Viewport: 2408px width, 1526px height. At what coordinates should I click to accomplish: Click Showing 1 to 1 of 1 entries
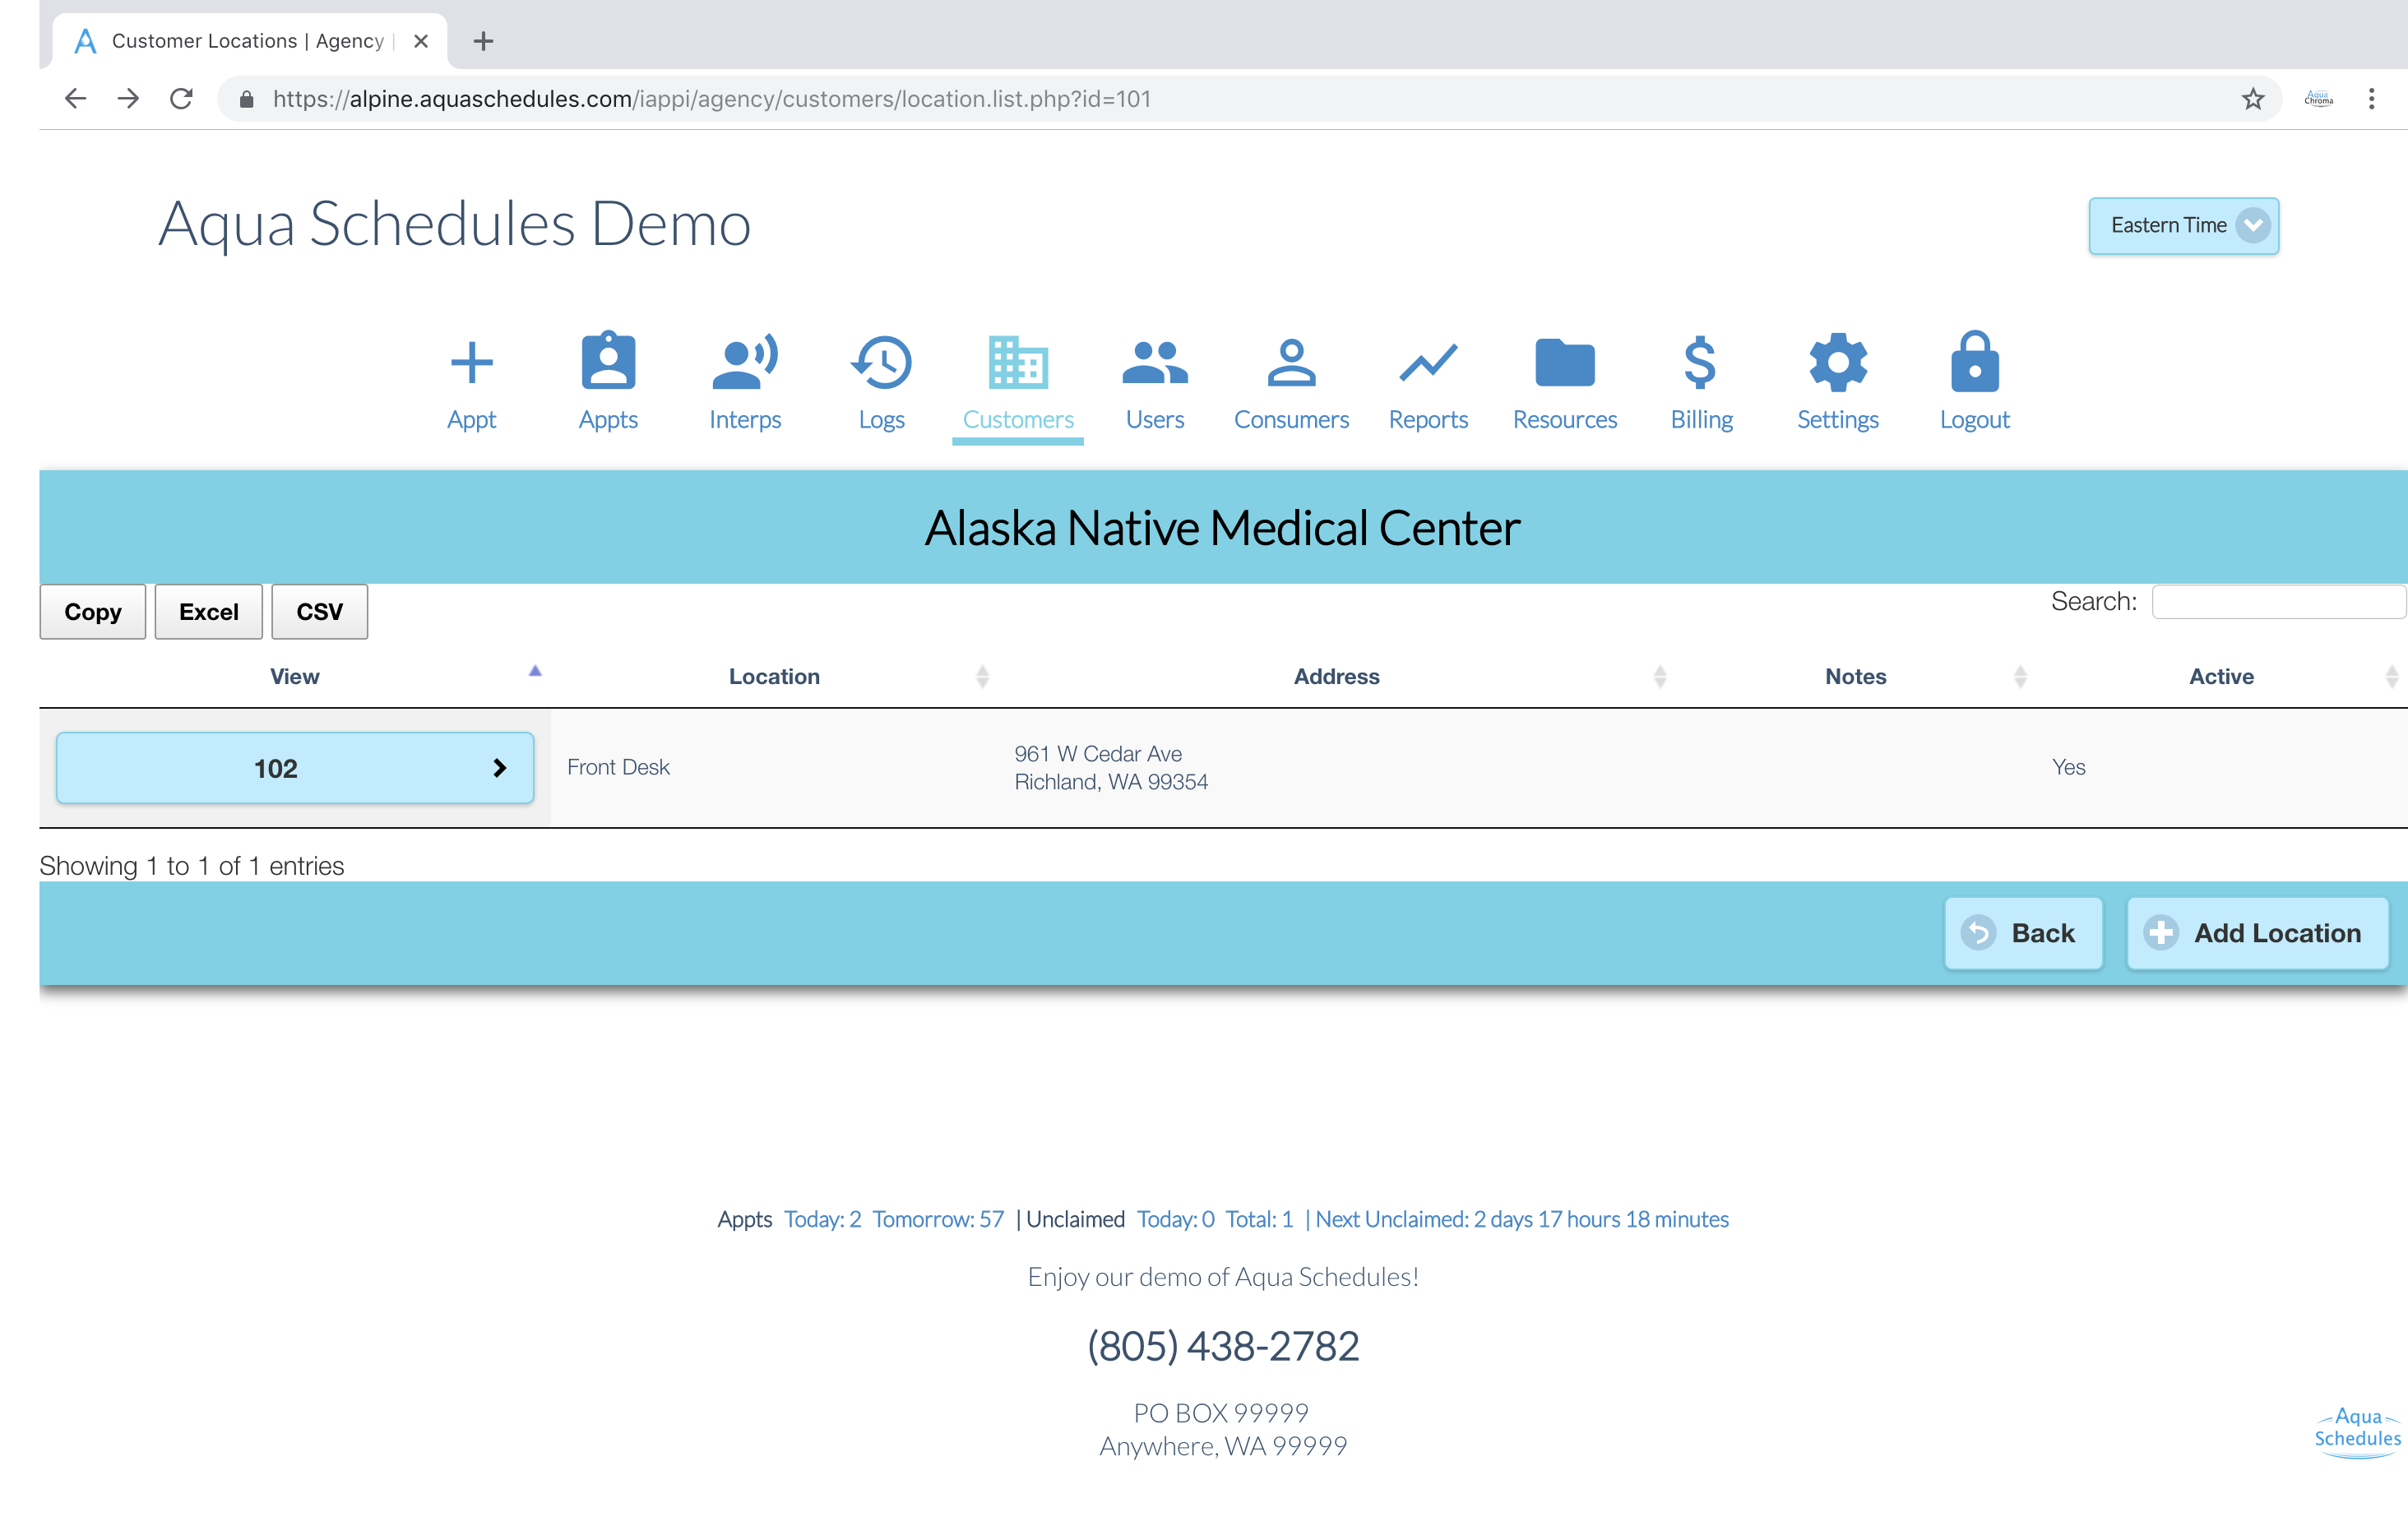coord(191,866)
